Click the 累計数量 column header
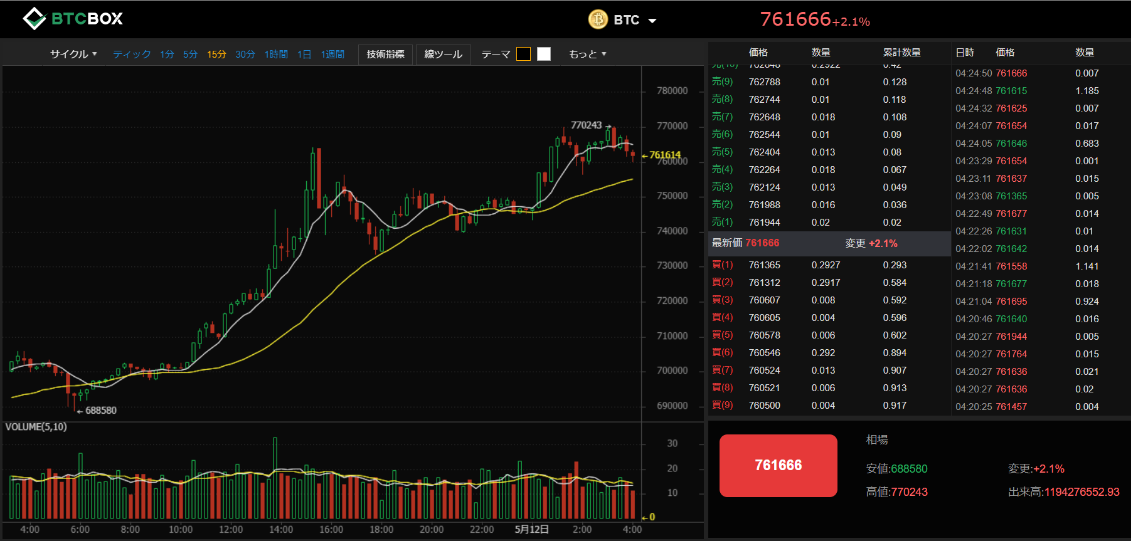1131x541 pixels. (x=902, y=53)
